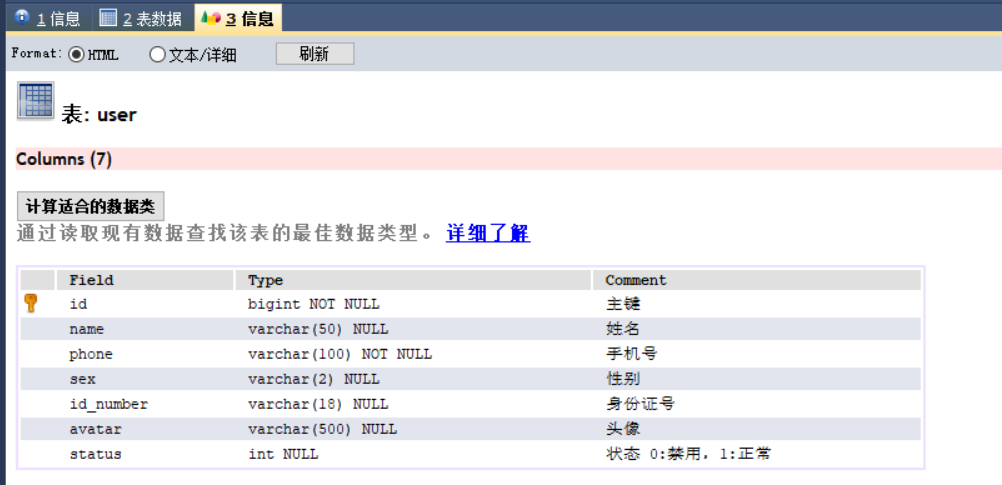Click the '状态 0:禁用, 1:正常' comment
This screenshot has height=485, width=1002.
(688, 454)
